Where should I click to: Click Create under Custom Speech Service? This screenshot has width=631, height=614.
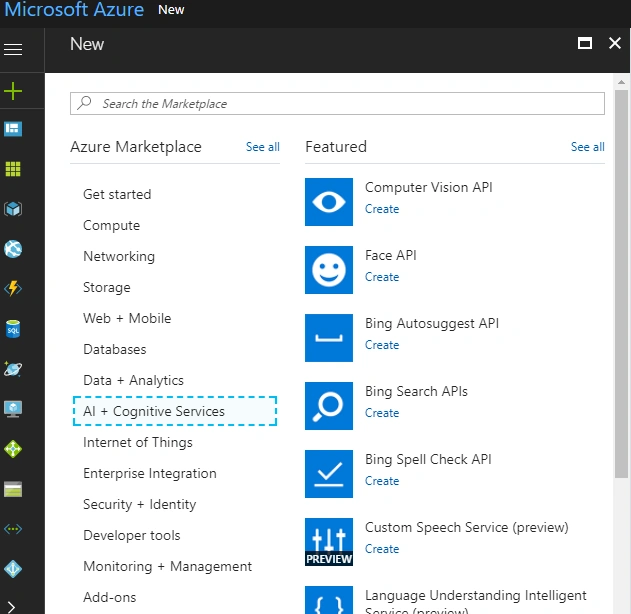point(382,549)
